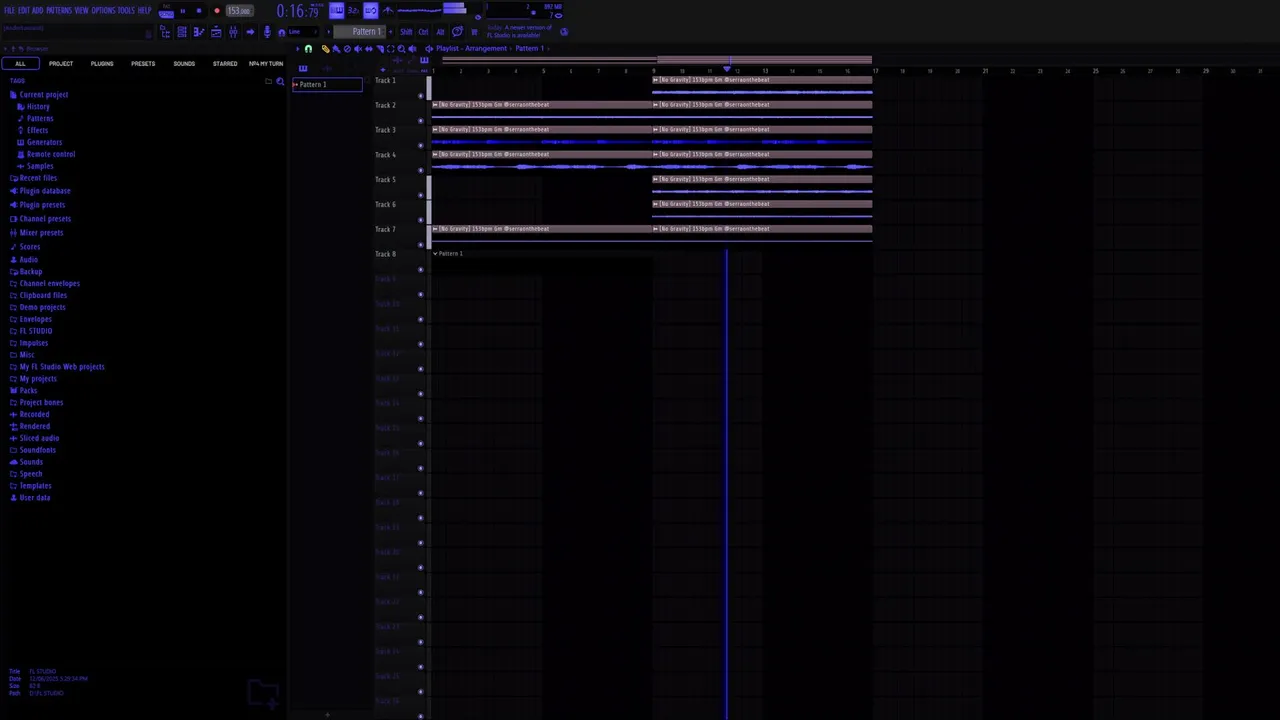Viewport: 1280px width, 720px height.
Task: Expand the Plugin presets folder
Action: tap(37, 205)
